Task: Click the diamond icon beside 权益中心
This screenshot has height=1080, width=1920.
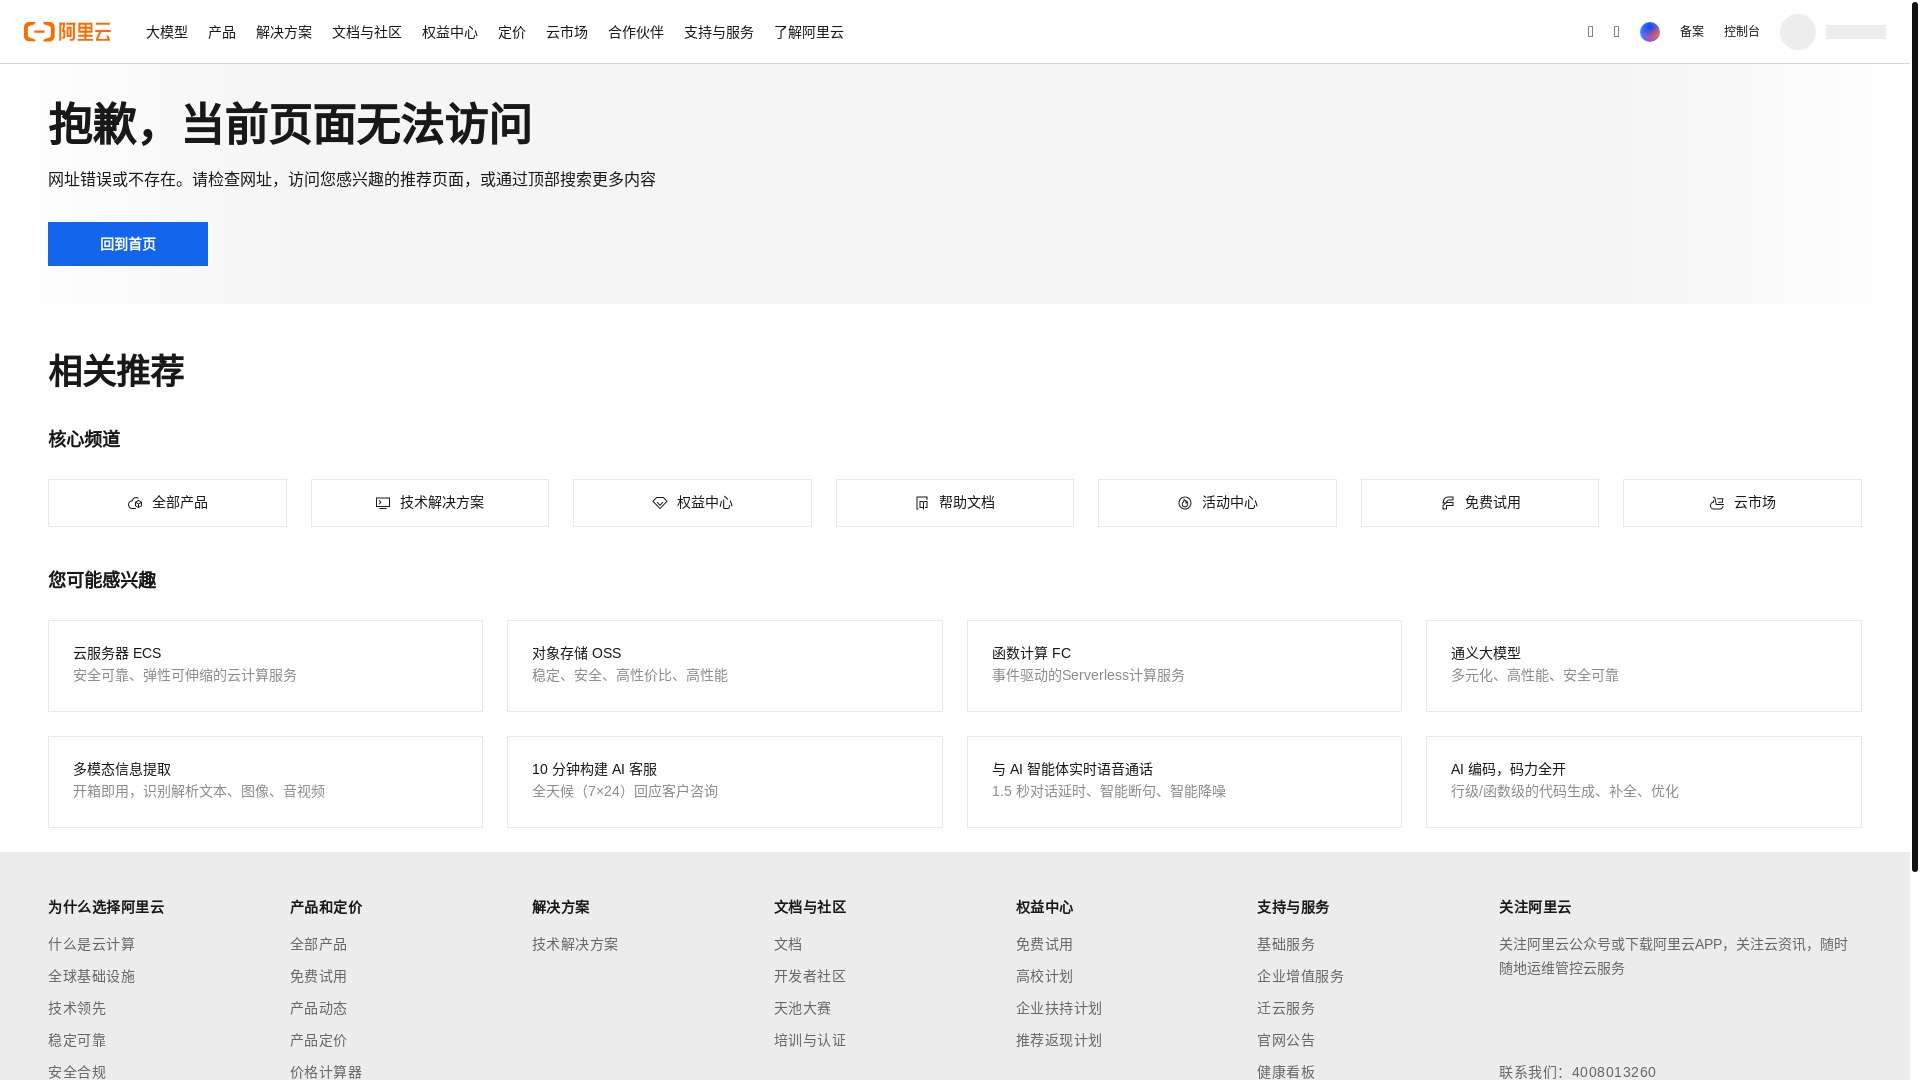Action: (x=660, y=503)
